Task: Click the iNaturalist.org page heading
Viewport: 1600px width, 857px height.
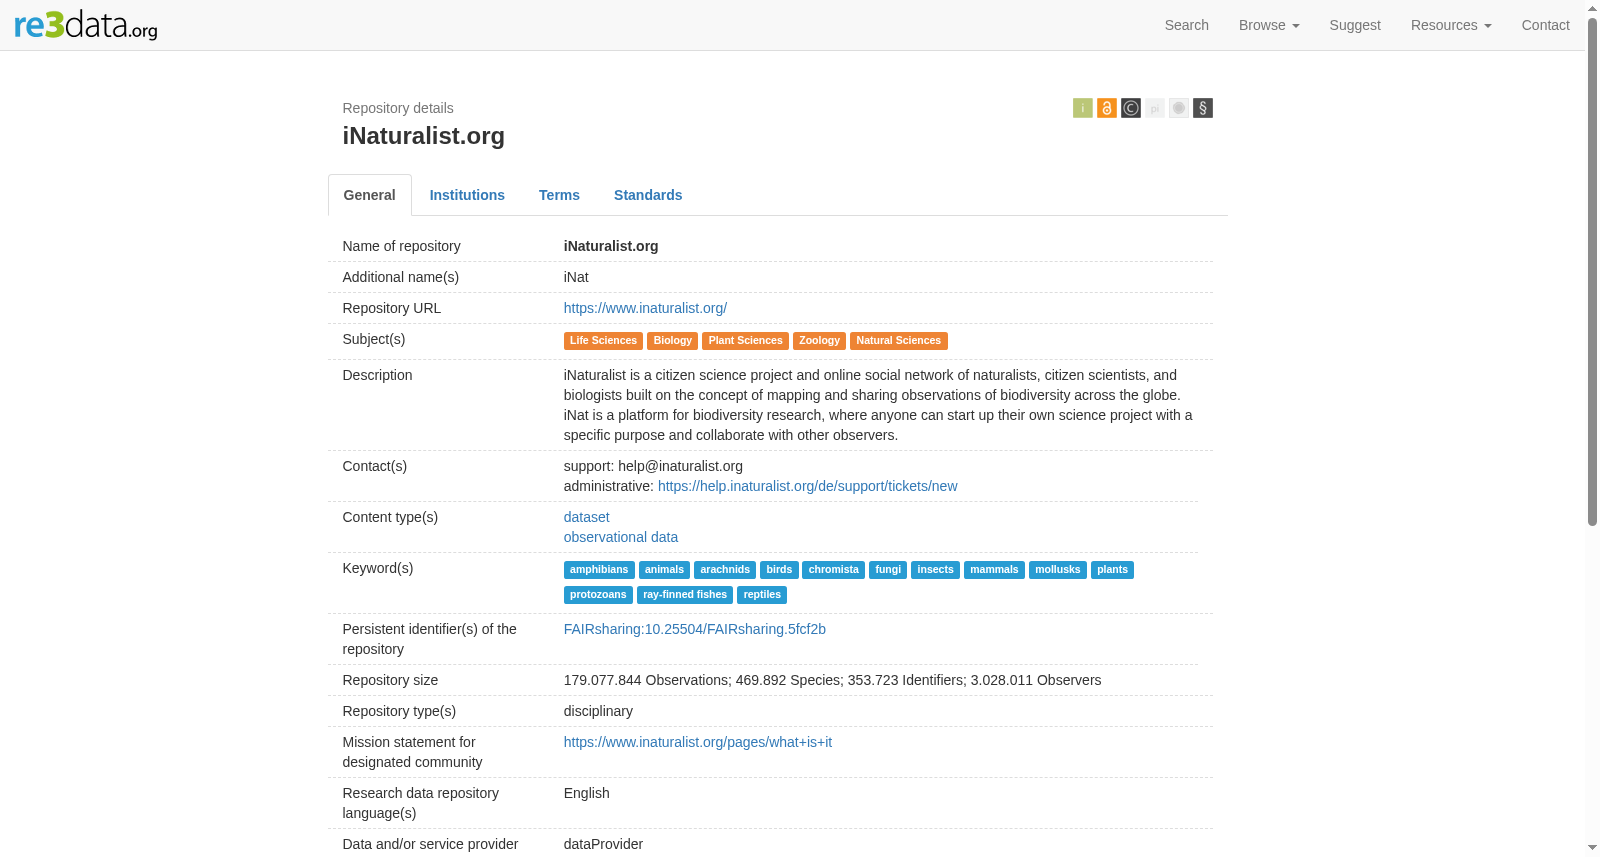Action: click(x=424, y=136)
